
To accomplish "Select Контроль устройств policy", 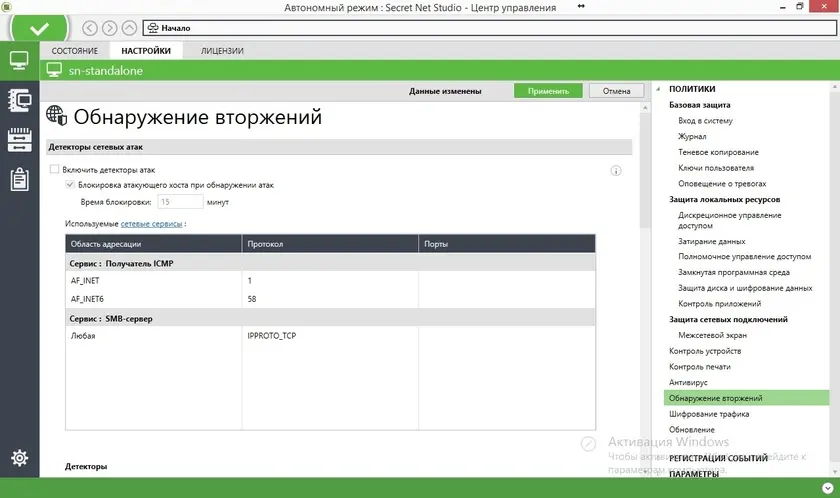I will click(704, 351).
